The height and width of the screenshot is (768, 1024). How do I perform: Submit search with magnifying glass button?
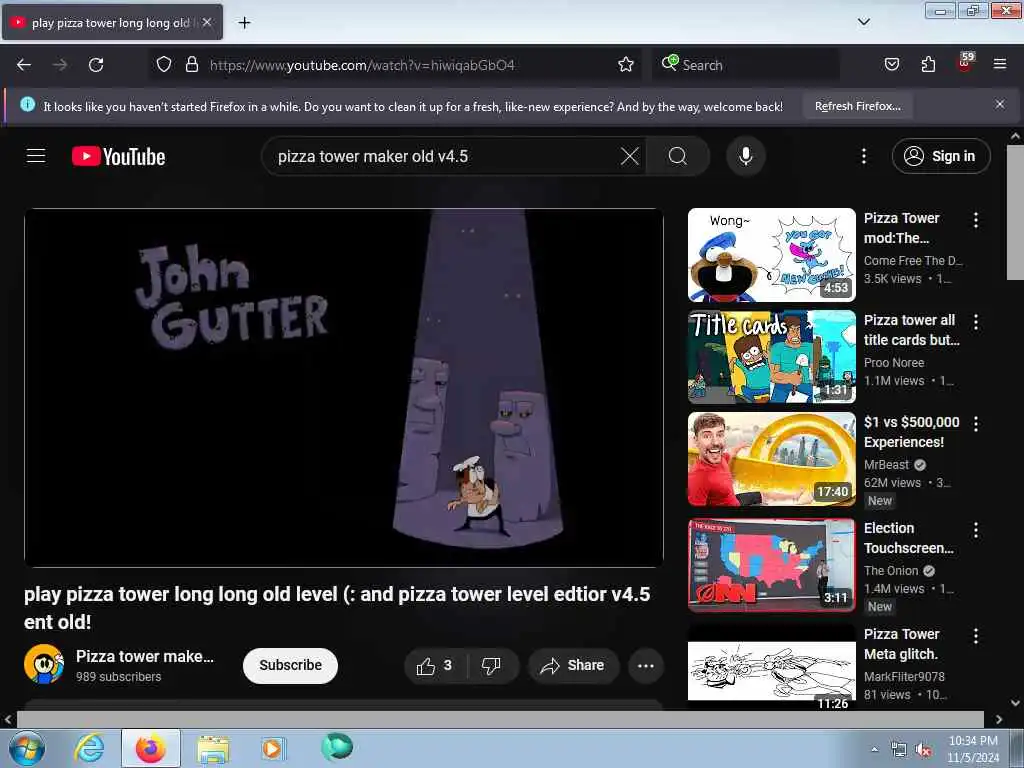pyautogui.click(x=678, y=156)
